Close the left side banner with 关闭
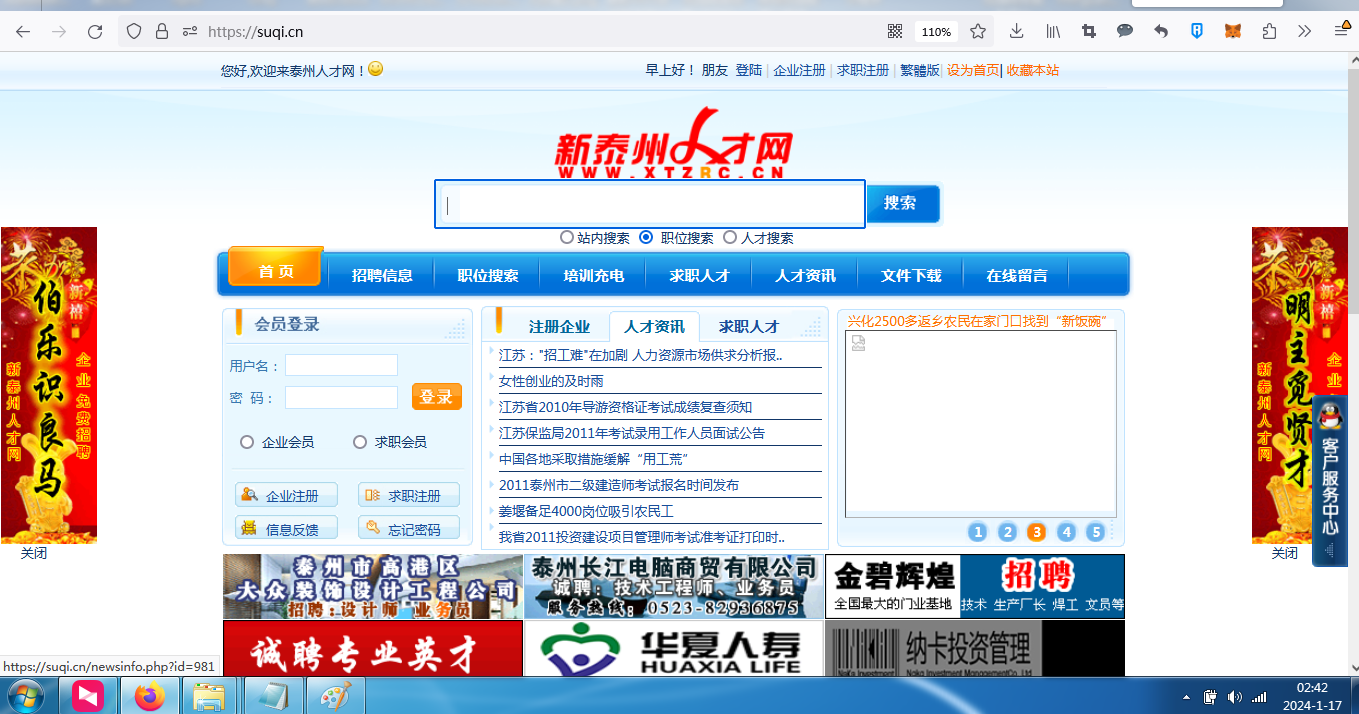 [x=34, y=553]
